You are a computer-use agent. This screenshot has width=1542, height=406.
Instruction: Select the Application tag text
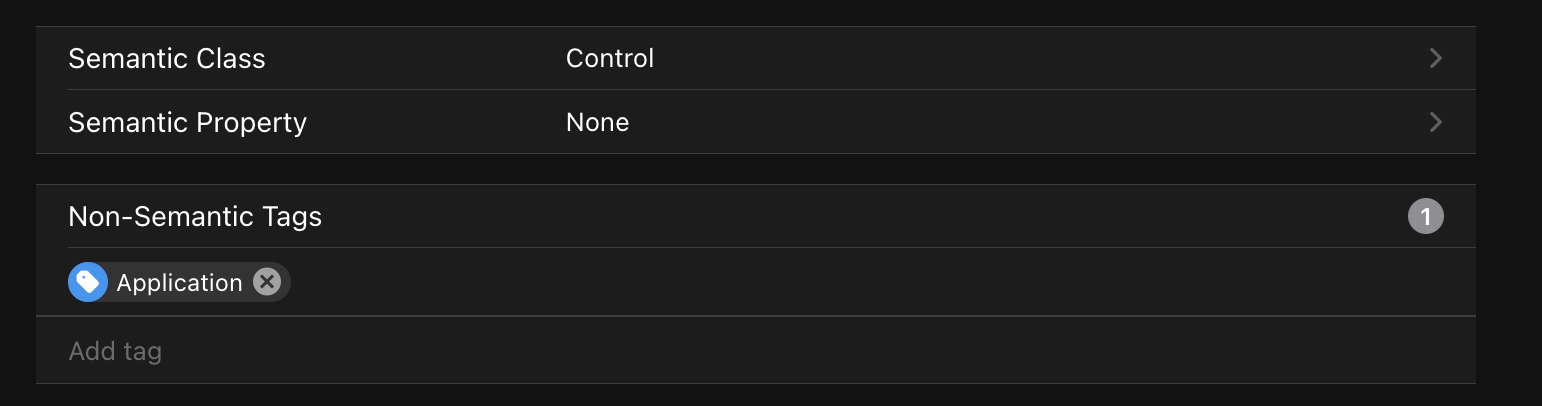pos(179,283)
